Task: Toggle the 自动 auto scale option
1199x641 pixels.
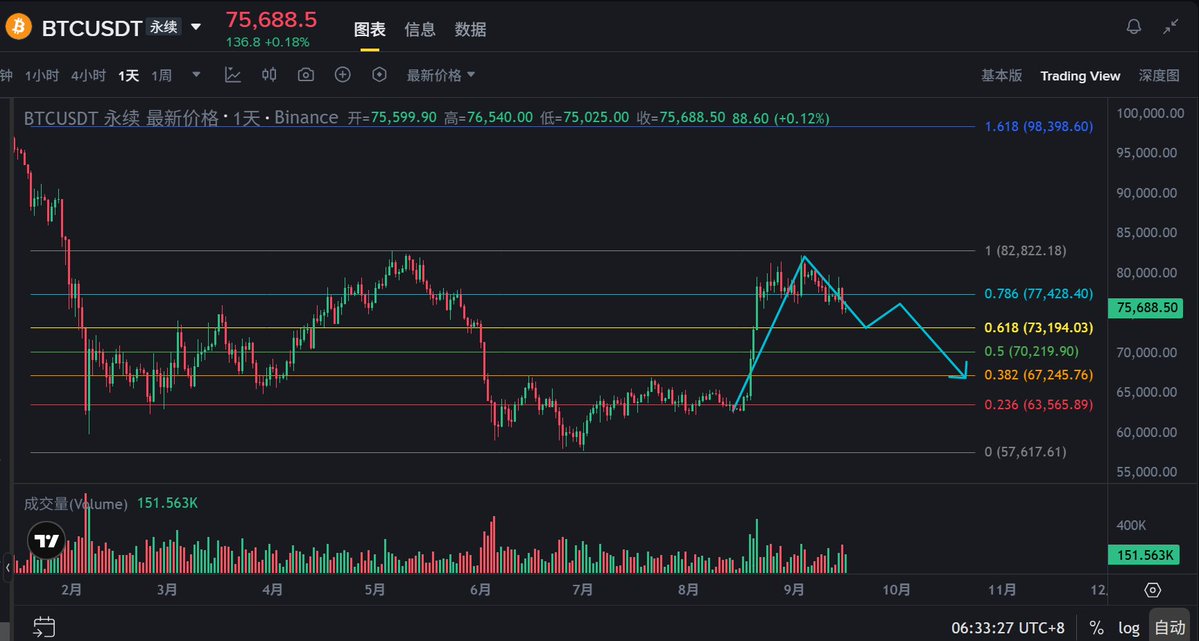Action: click(1170, 628)
